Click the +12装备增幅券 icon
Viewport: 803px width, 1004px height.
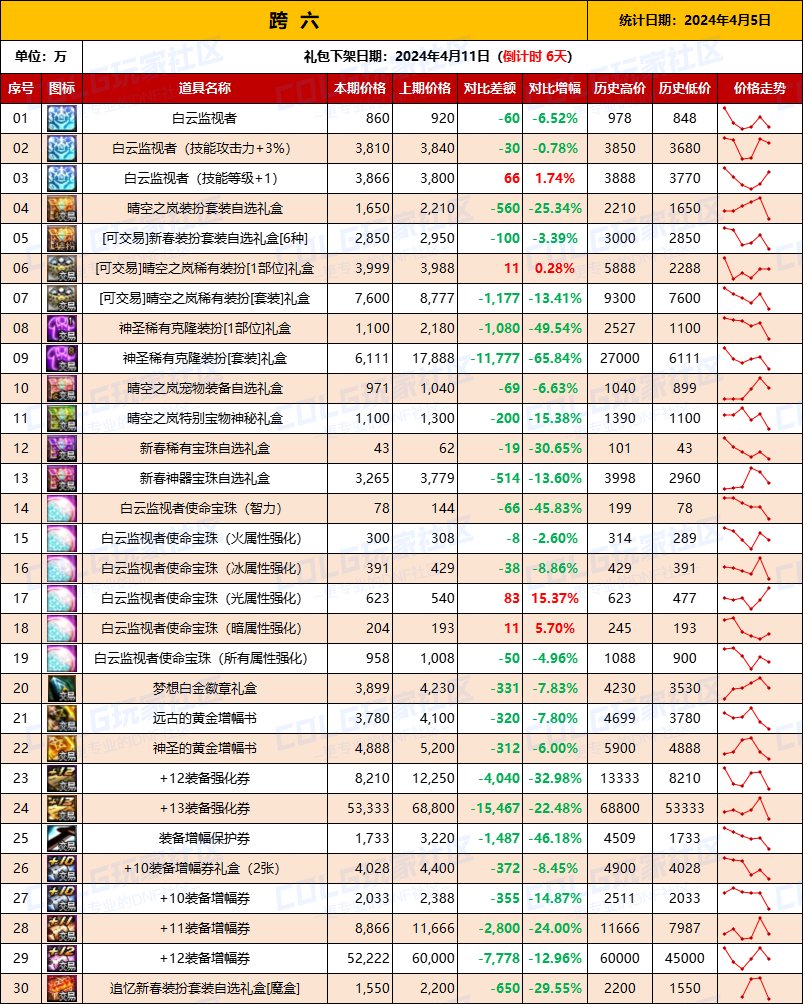point(62,959)
